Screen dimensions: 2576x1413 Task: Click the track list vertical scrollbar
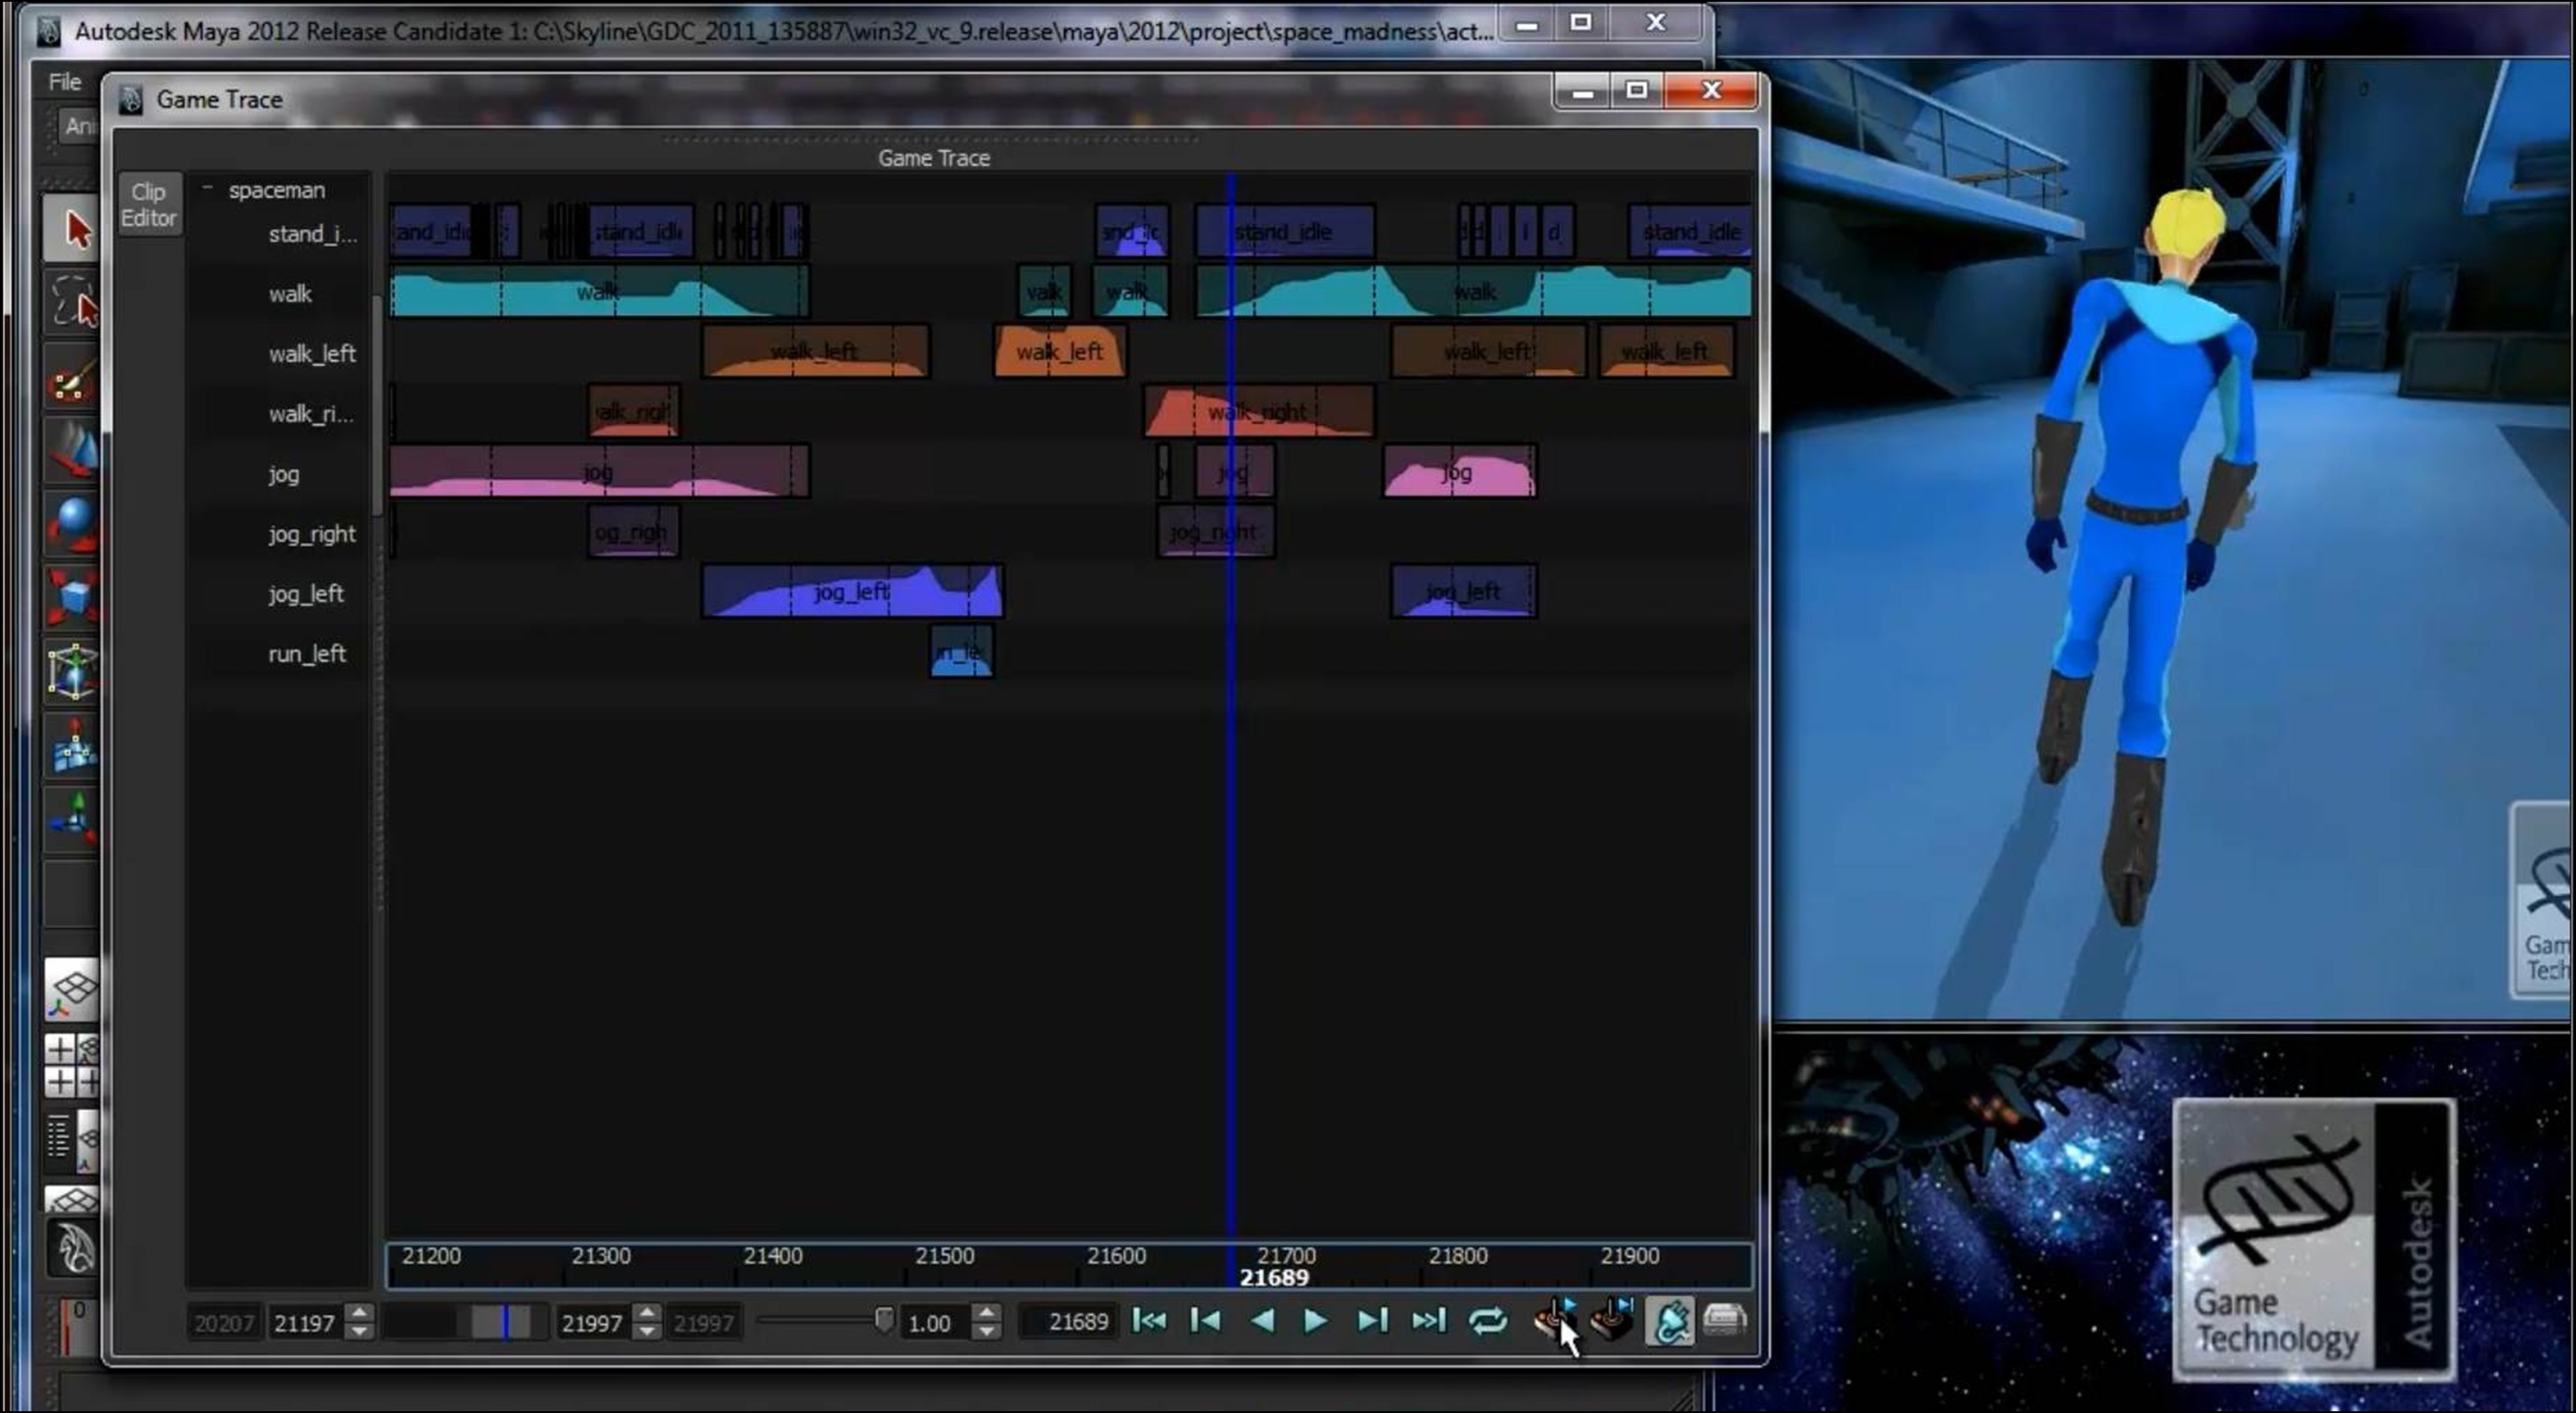pos(378,405)
